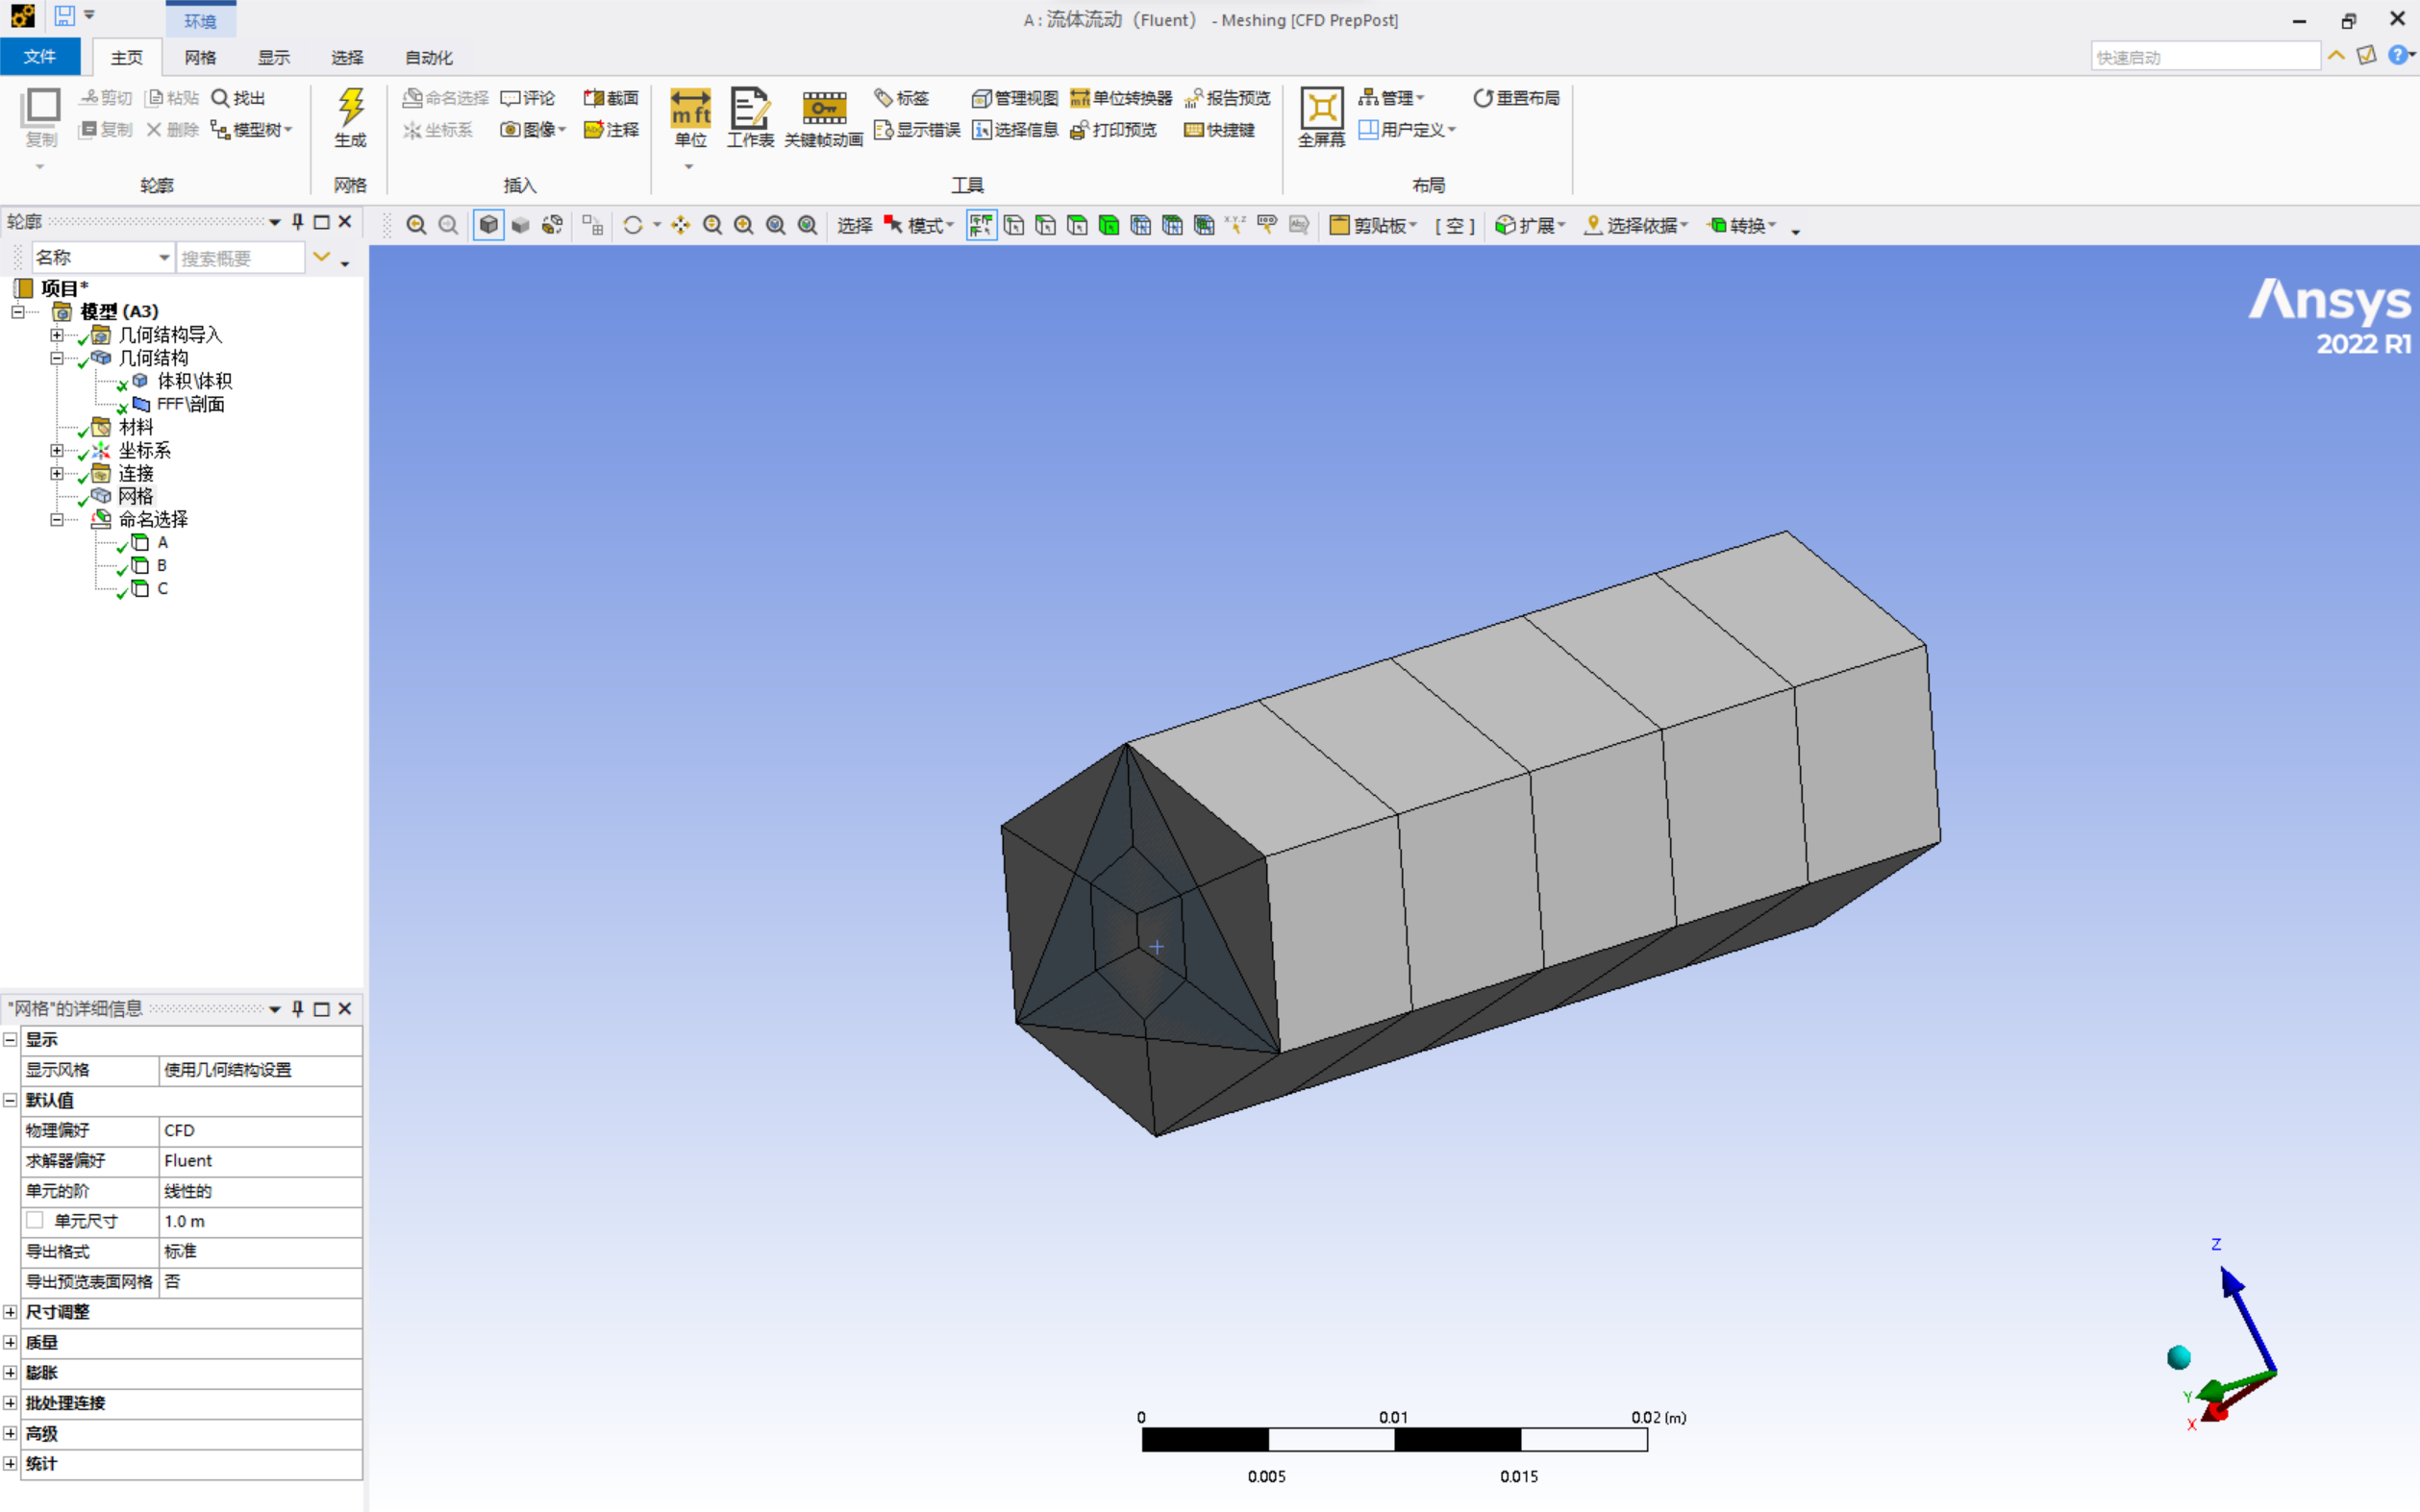Toggle pin on the mesh Details panel
The image size is (2420, 1512).
coord(297,1008)
